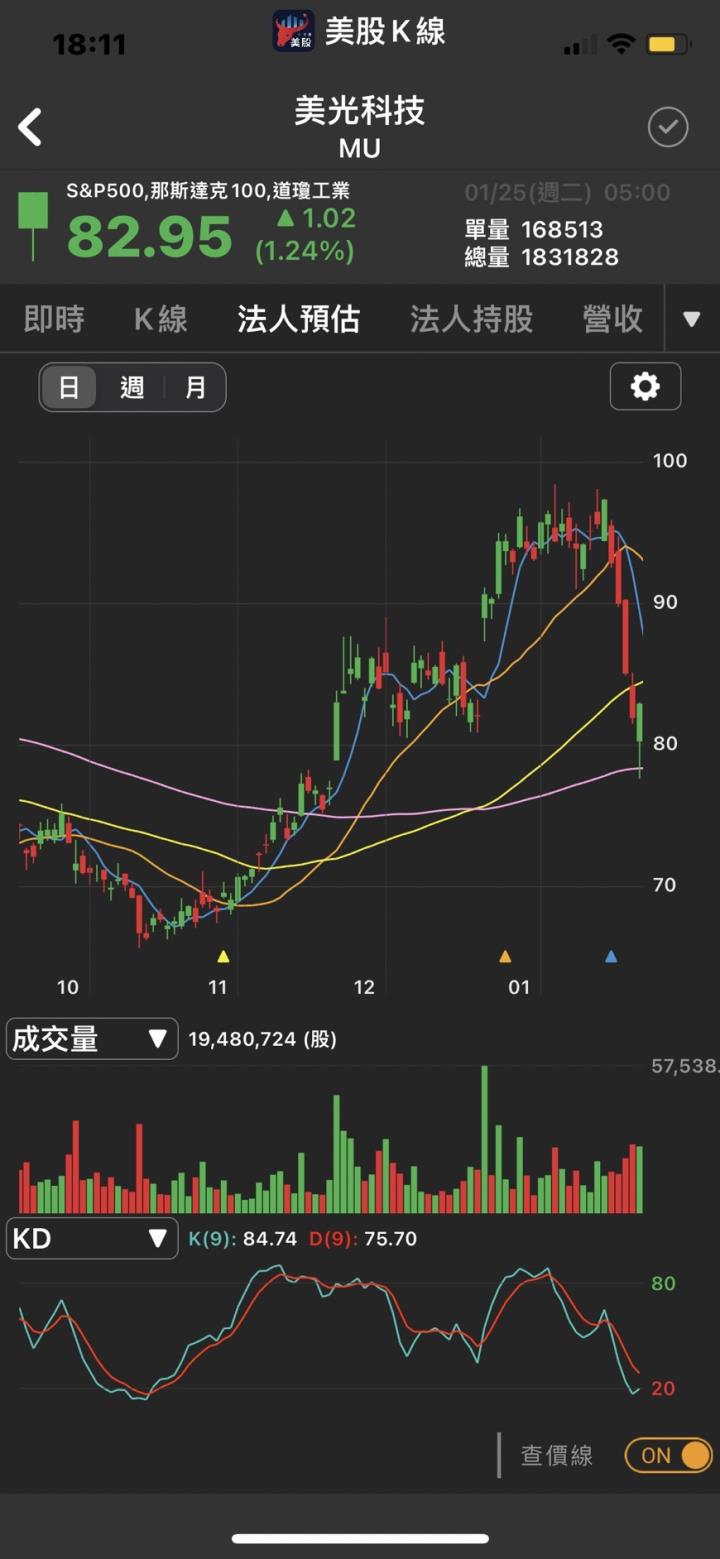Viewport: 720px width, 1559px height.
Task: Tap the Wi-Fi status icon
Action: pyautogui.click(x=621, y=44)
